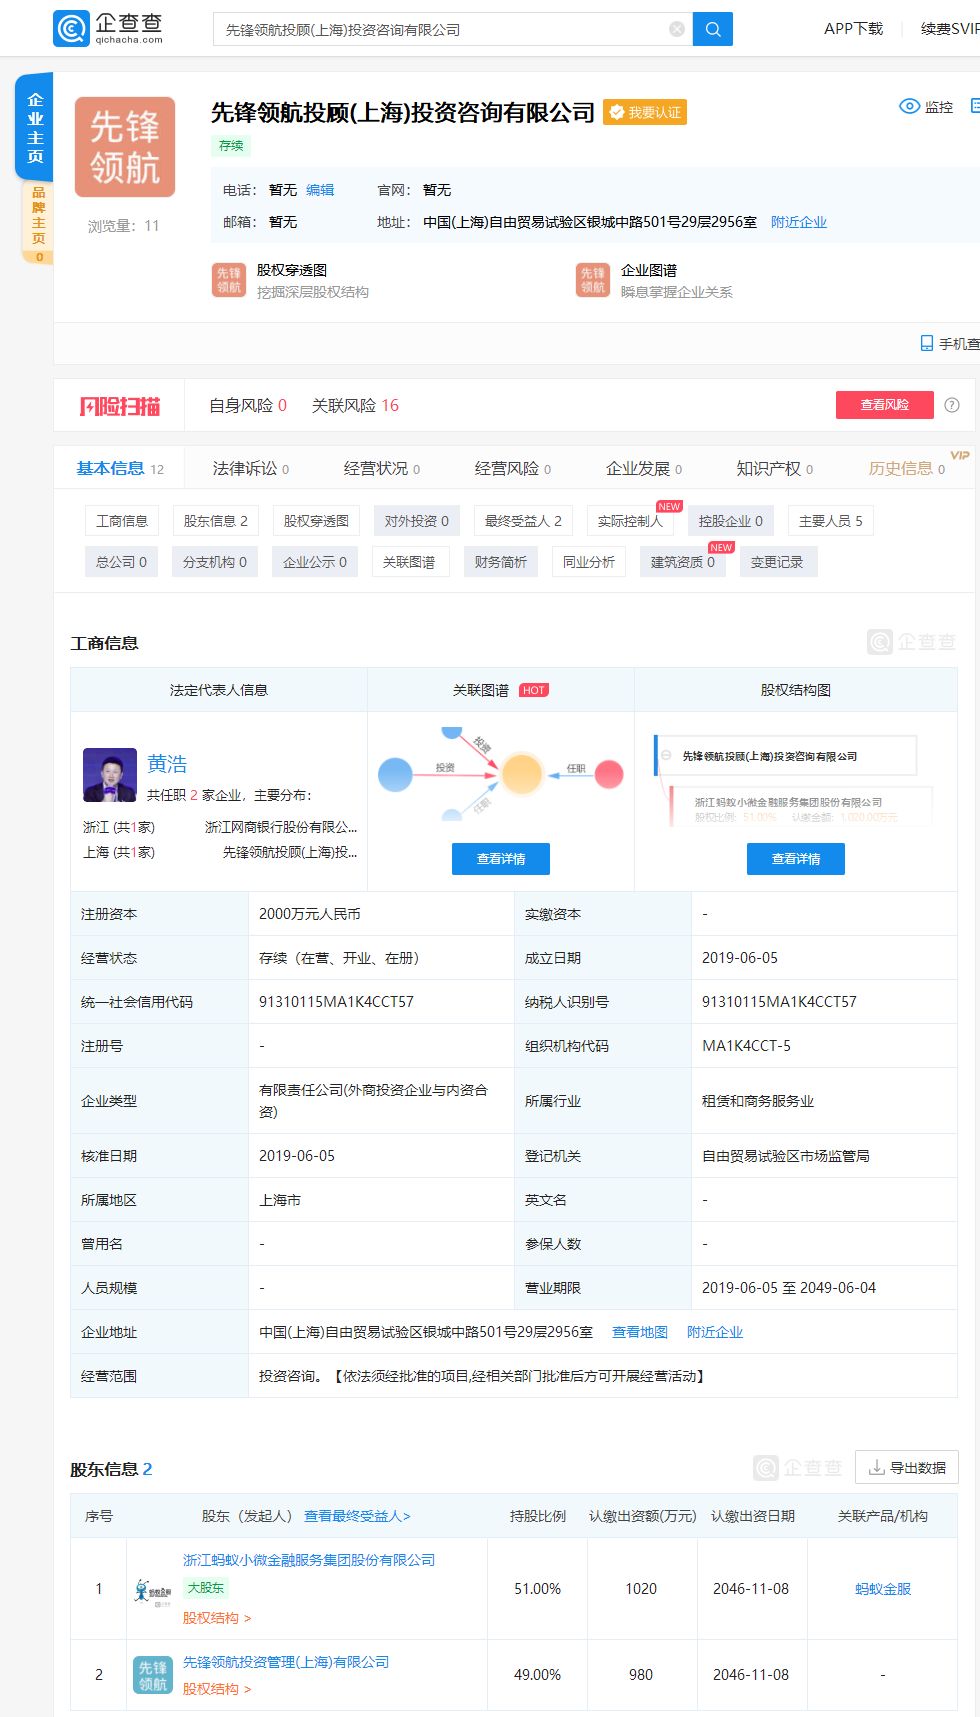
Task: Select the 企业主页 side tab
Action: click(35, 128)
